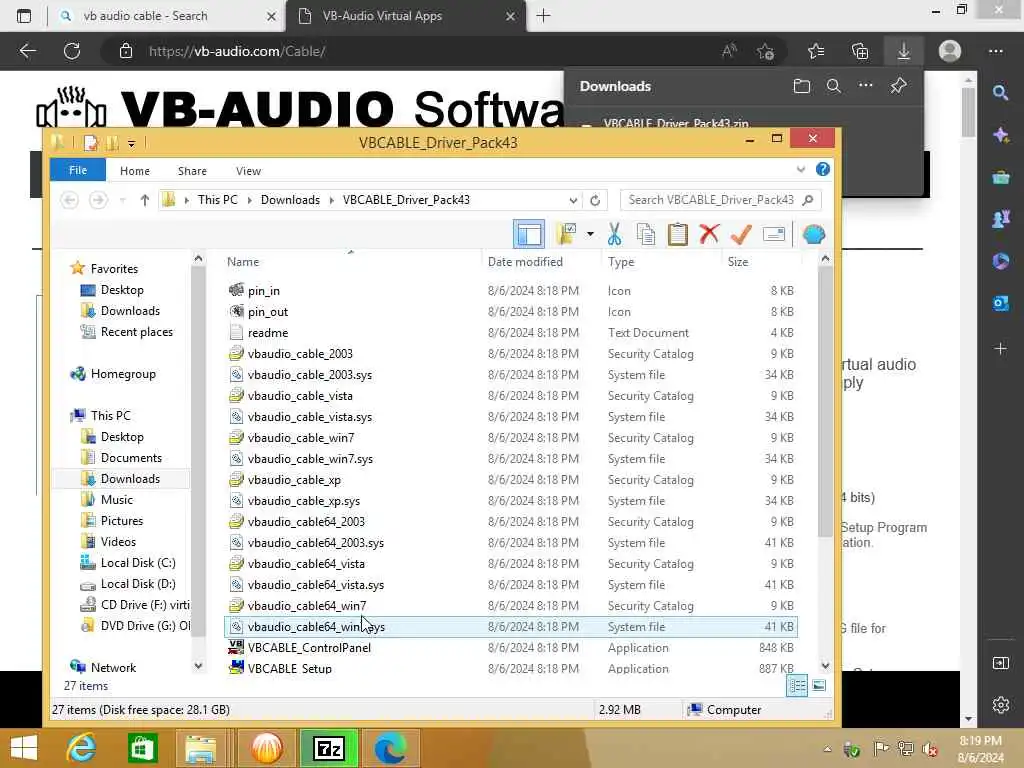The height and width of the screenshot is (768, 1024).
Task: Open Edge profile avatar icon
Action: (x=949, y=51)
